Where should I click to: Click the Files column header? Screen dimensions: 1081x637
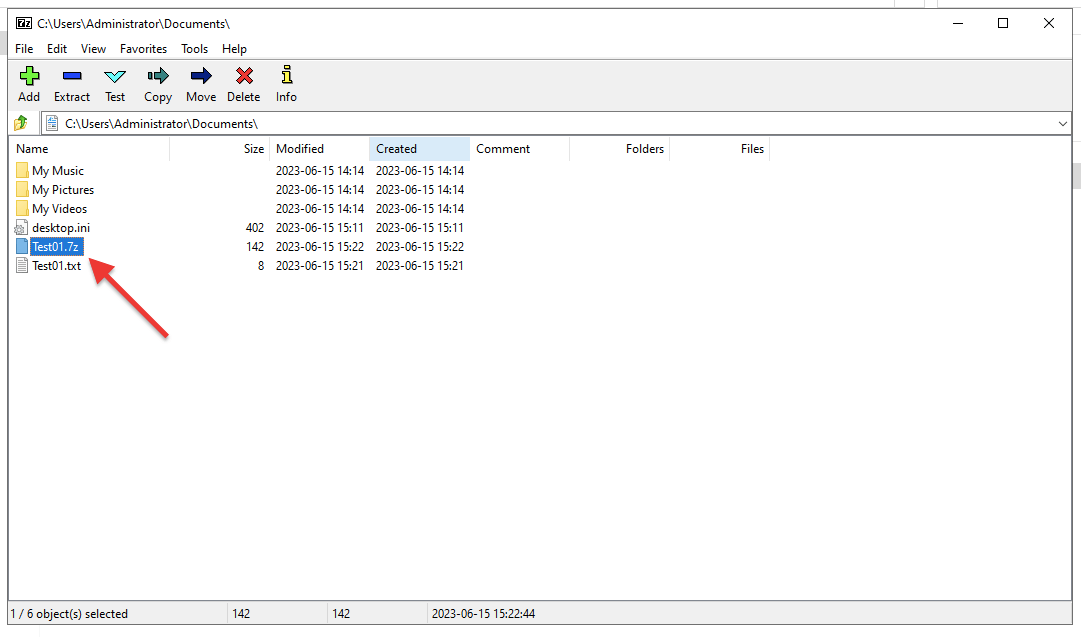pyautogui.click(x=719, y=149)
